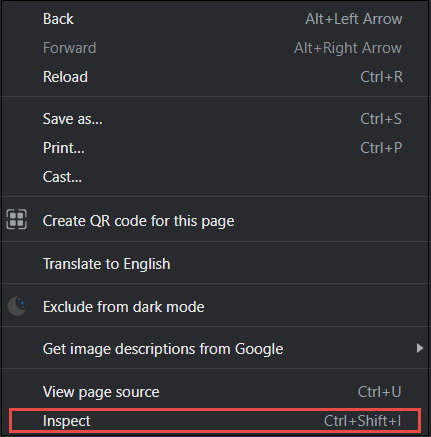Image resolution: width=431 pixels, height=437 pixels.
Task: Reload the page from the menu
Action: [215, 77]
